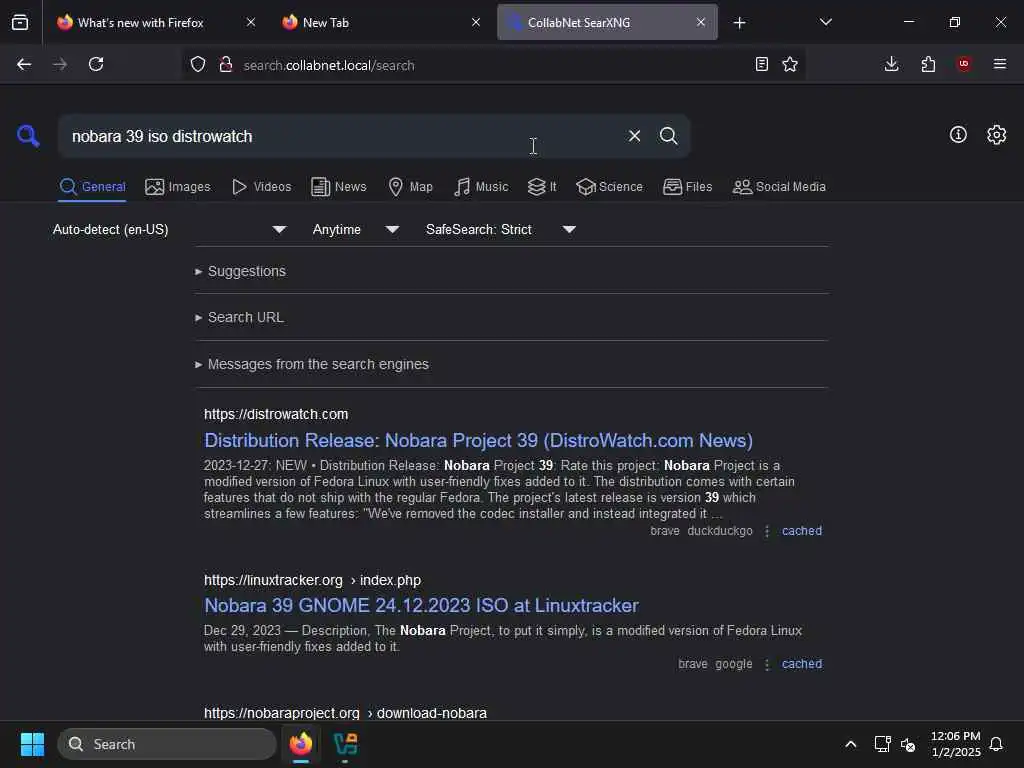Open cached copy of DistroWatch result

801,531
